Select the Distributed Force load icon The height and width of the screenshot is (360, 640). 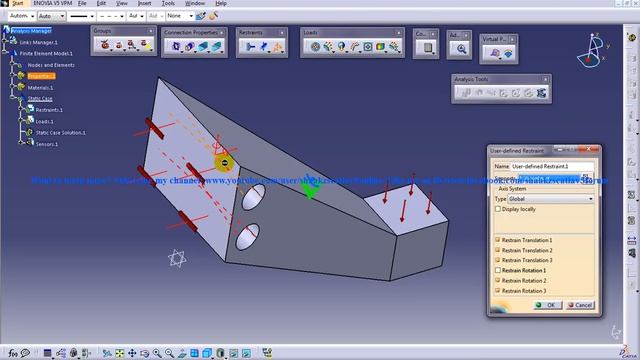tap(328, 47)
